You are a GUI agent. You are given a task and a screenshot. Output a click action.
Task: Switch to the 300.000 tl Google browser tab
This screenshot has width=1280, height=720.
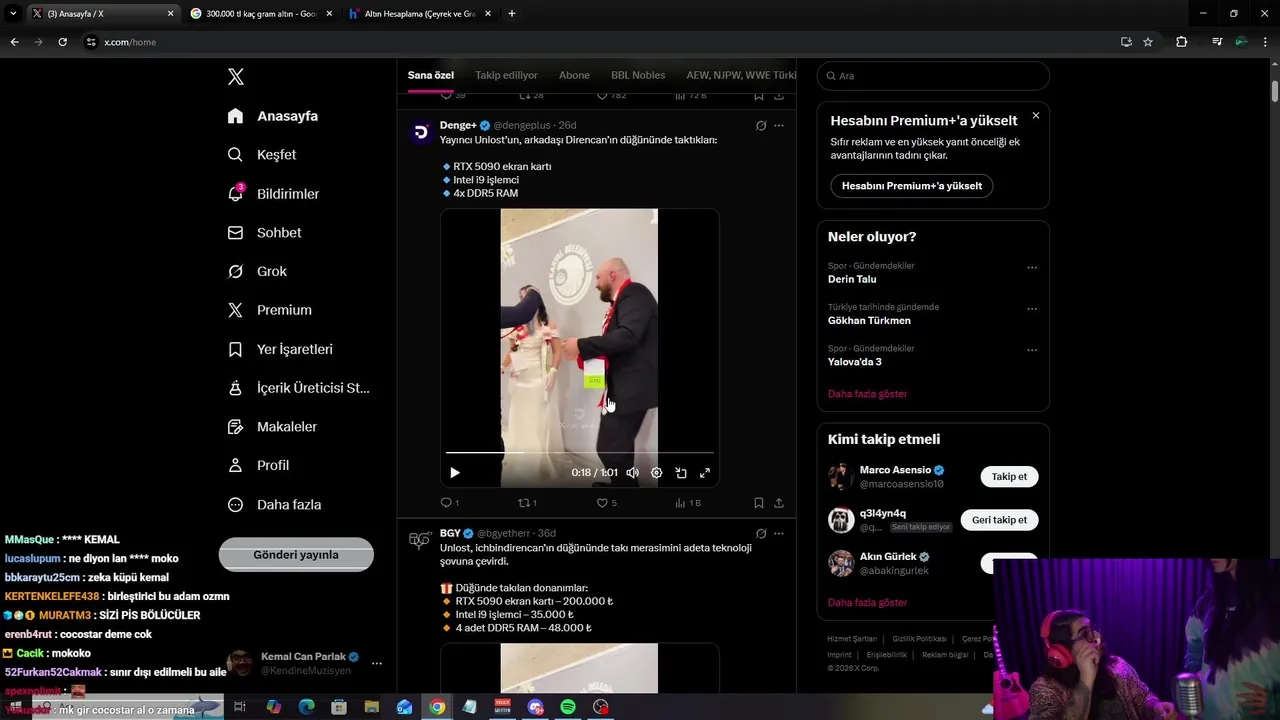[x=260, y=14]
